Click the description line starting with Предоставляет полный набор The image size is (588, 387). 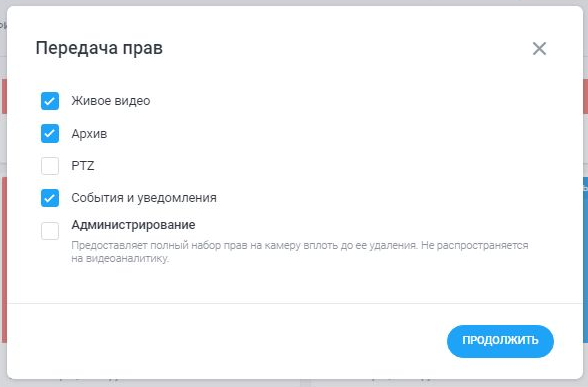[x=300, y=245]
